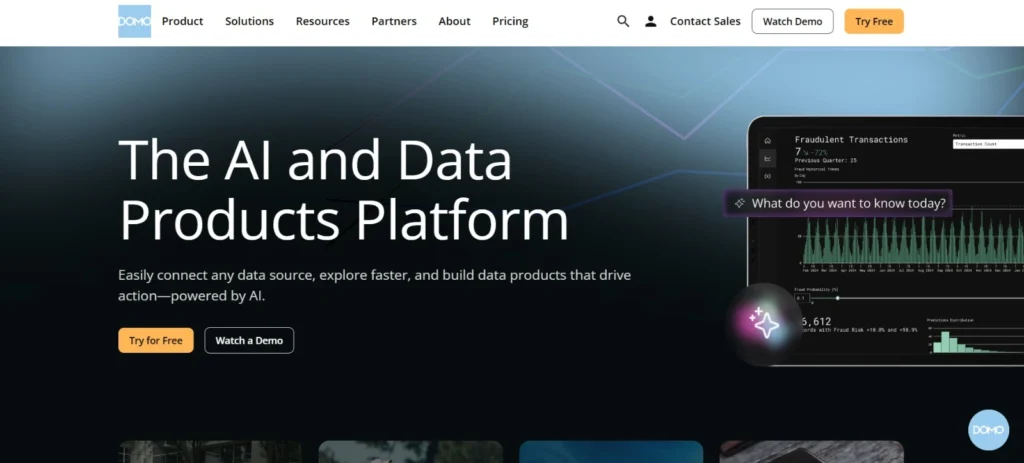Viewport: 1024px width, 463px height.
Task: Click the chart icon in dashboard sidebar
Action: click(x=767, y=159)
